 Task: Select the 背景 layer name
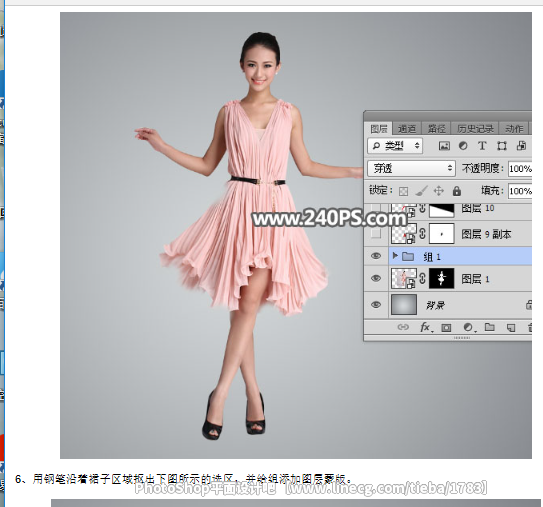pyautogui.click(x=435, y=305)
